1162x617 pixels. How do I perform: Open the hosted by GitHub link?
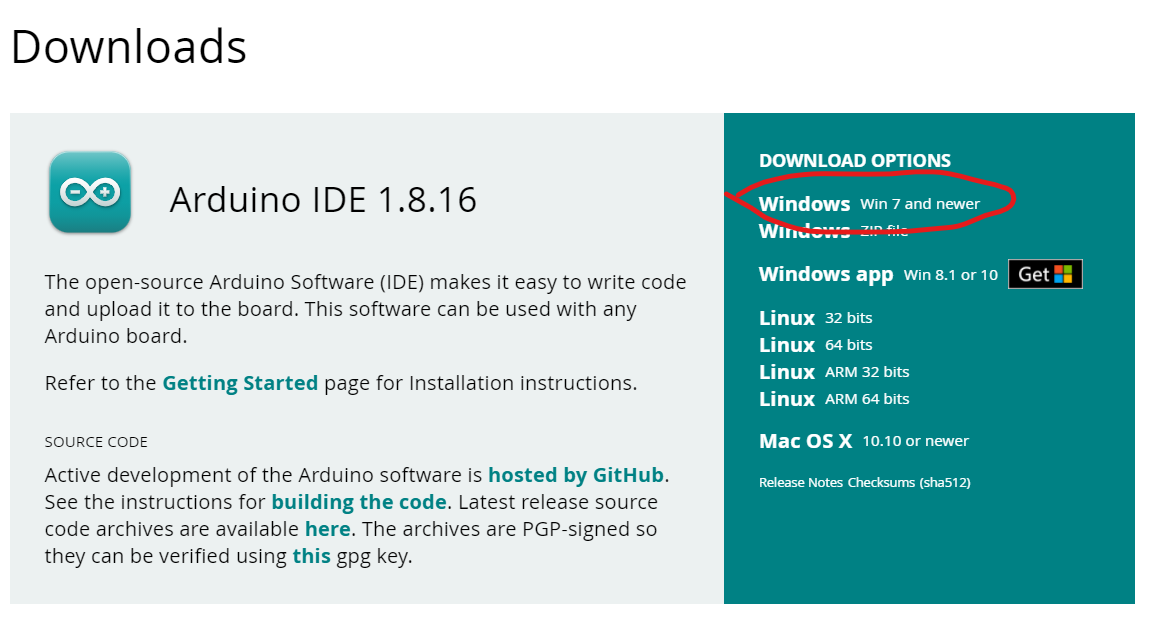(575, 475)
